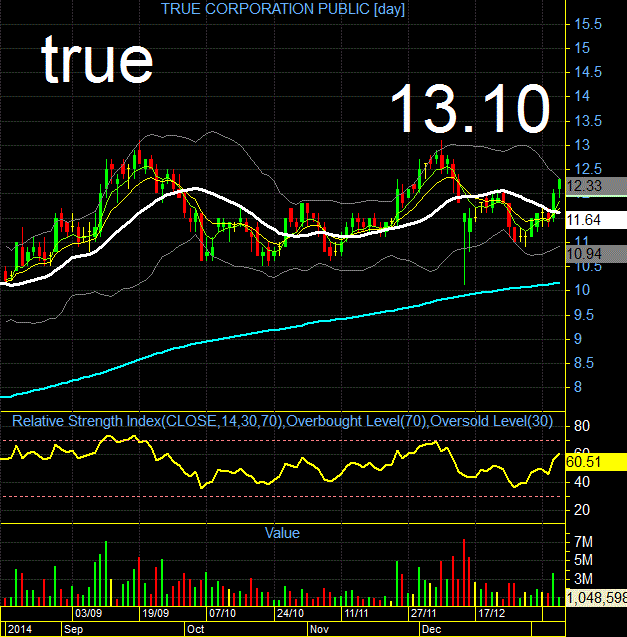Click the 14.5 price axis label
The height and width of the screenshot is (637, 627).
point(588,72)
